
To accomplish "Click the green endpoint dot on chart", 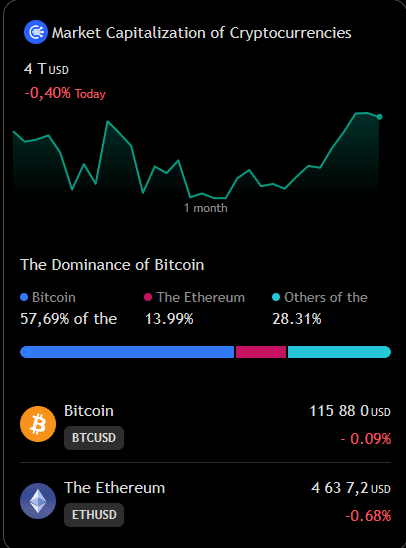I will coord(379,117).
